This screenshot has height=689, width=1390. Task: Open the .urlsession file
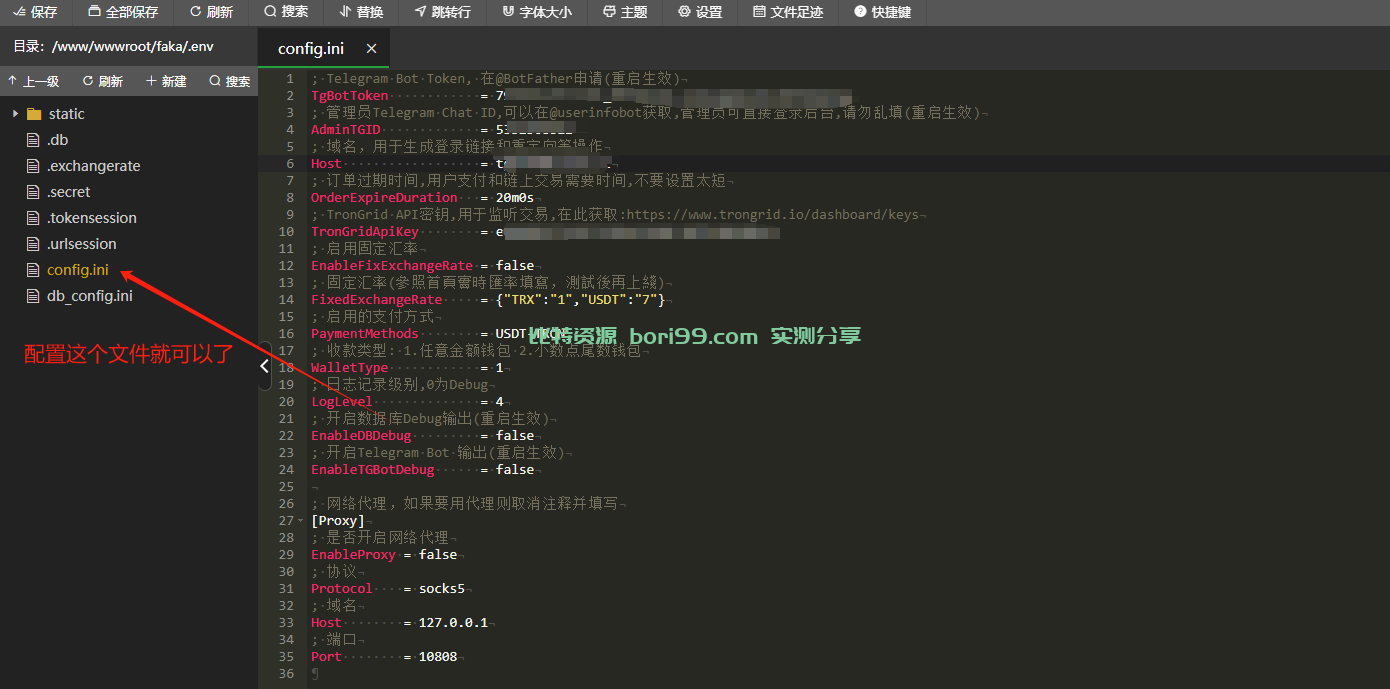(81, 244)
